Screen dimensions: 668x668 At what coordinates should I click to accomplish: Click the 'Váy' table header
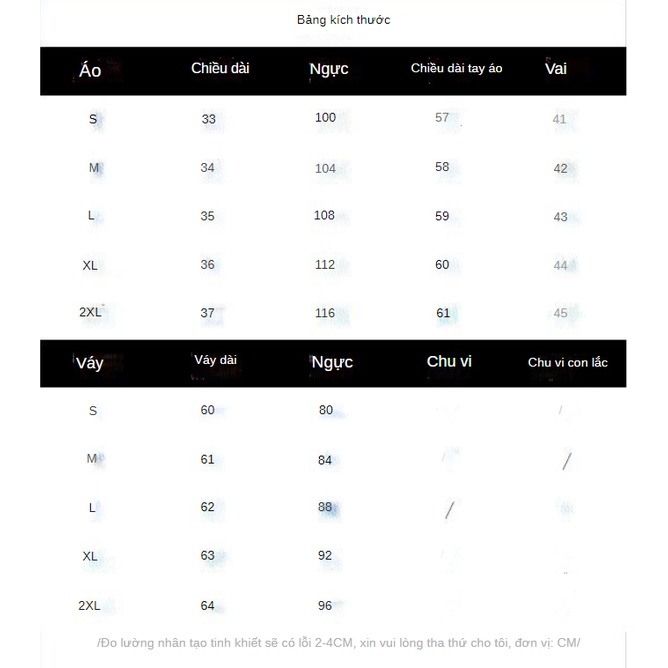point(89,364)
